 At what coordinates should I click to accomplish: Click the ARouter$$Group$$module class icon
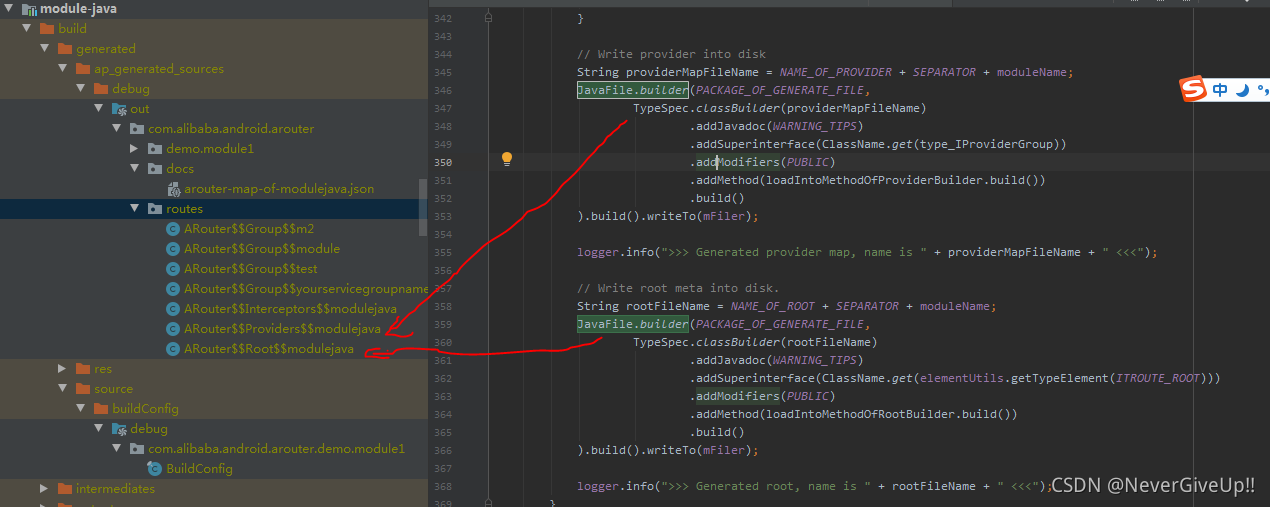(173, 249)
